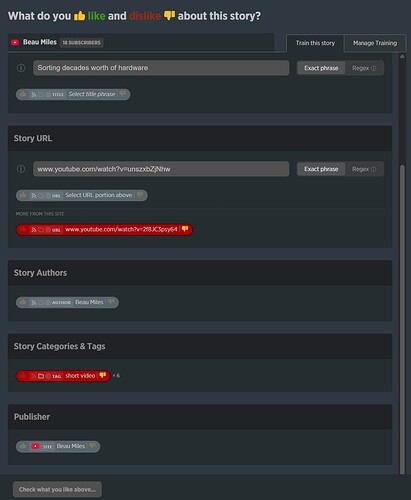Like the author Beau Miles pill
This screenshot has width=411, height=500.
(23, 302)
